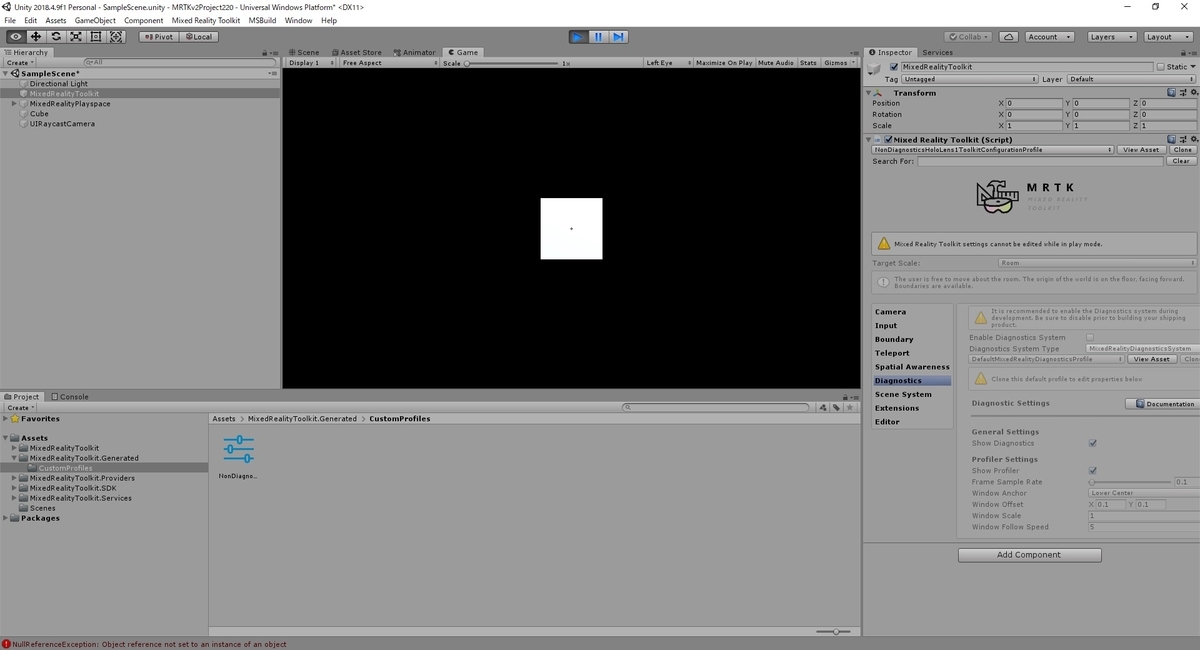This screenshot has width=1200, height=650.
Task: Select the Scale tool
Action: click(x=75, y=37)
